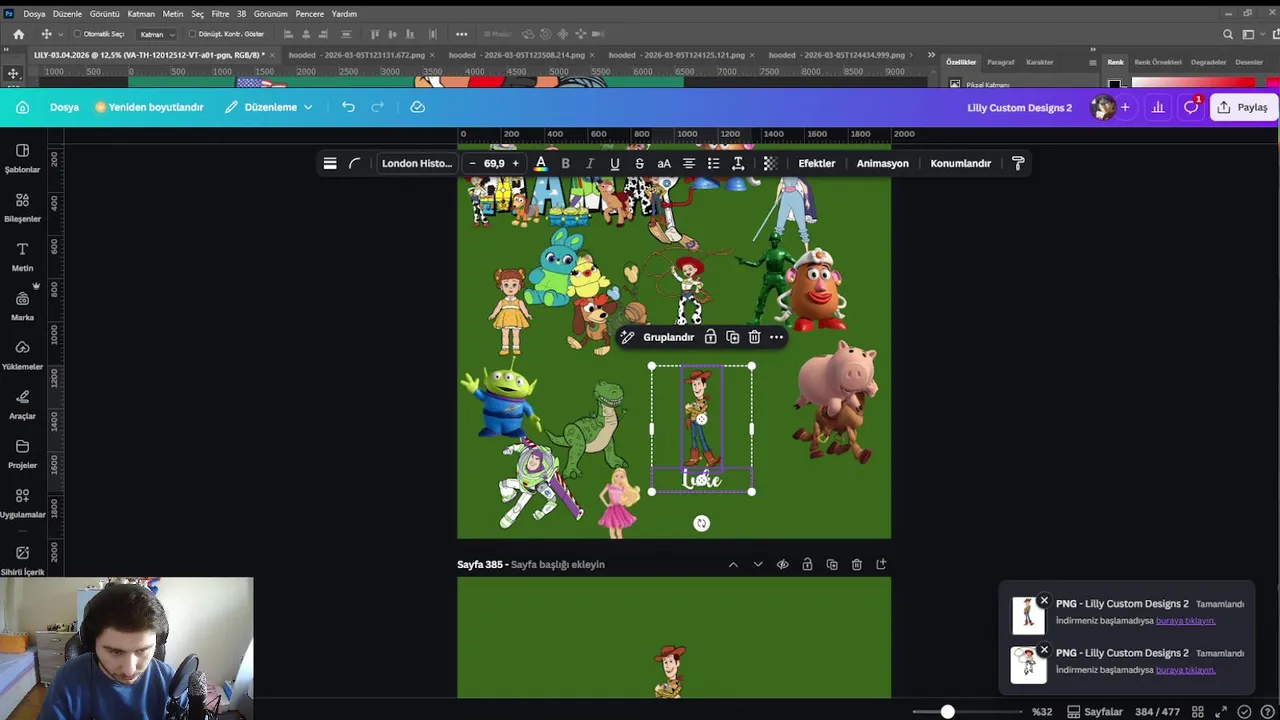This screenshot has width=1280, height=720.
Task: Dismiss first PNG download notification
Action: pyautogui.click(x=1044, y=601)
